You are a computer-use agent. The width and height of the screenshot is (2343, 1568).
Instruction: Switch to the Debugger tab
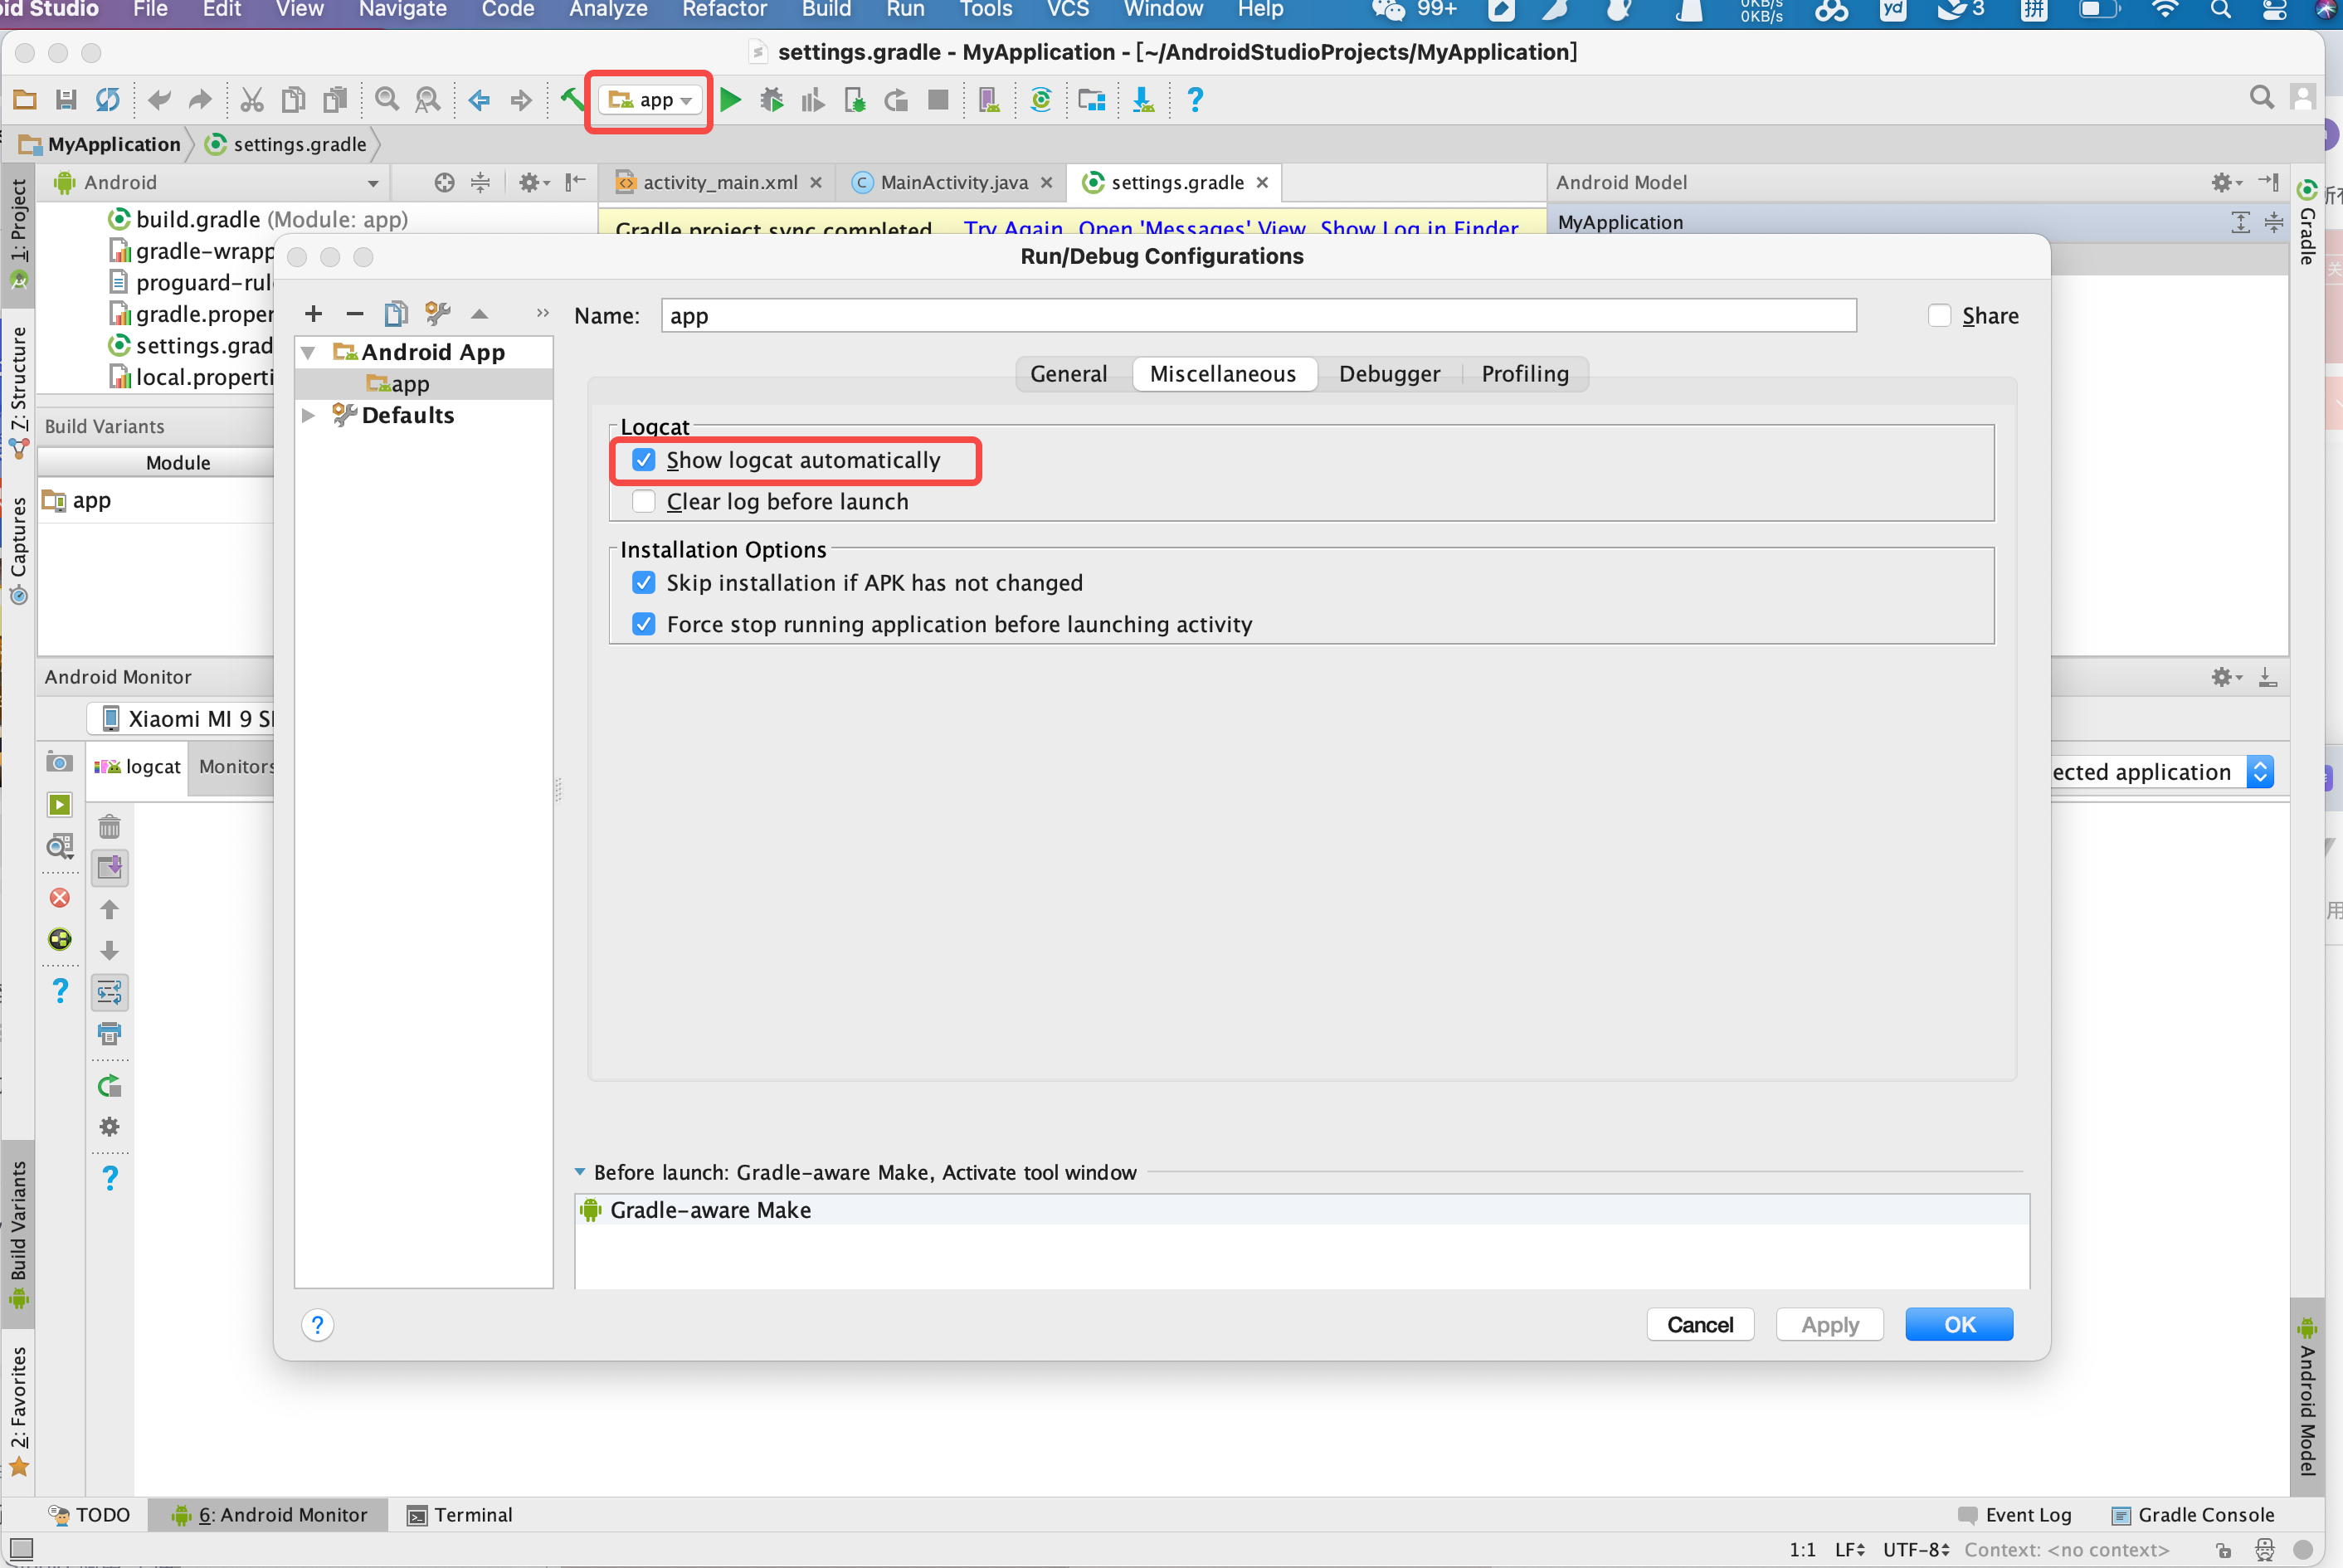(1389, 374)
